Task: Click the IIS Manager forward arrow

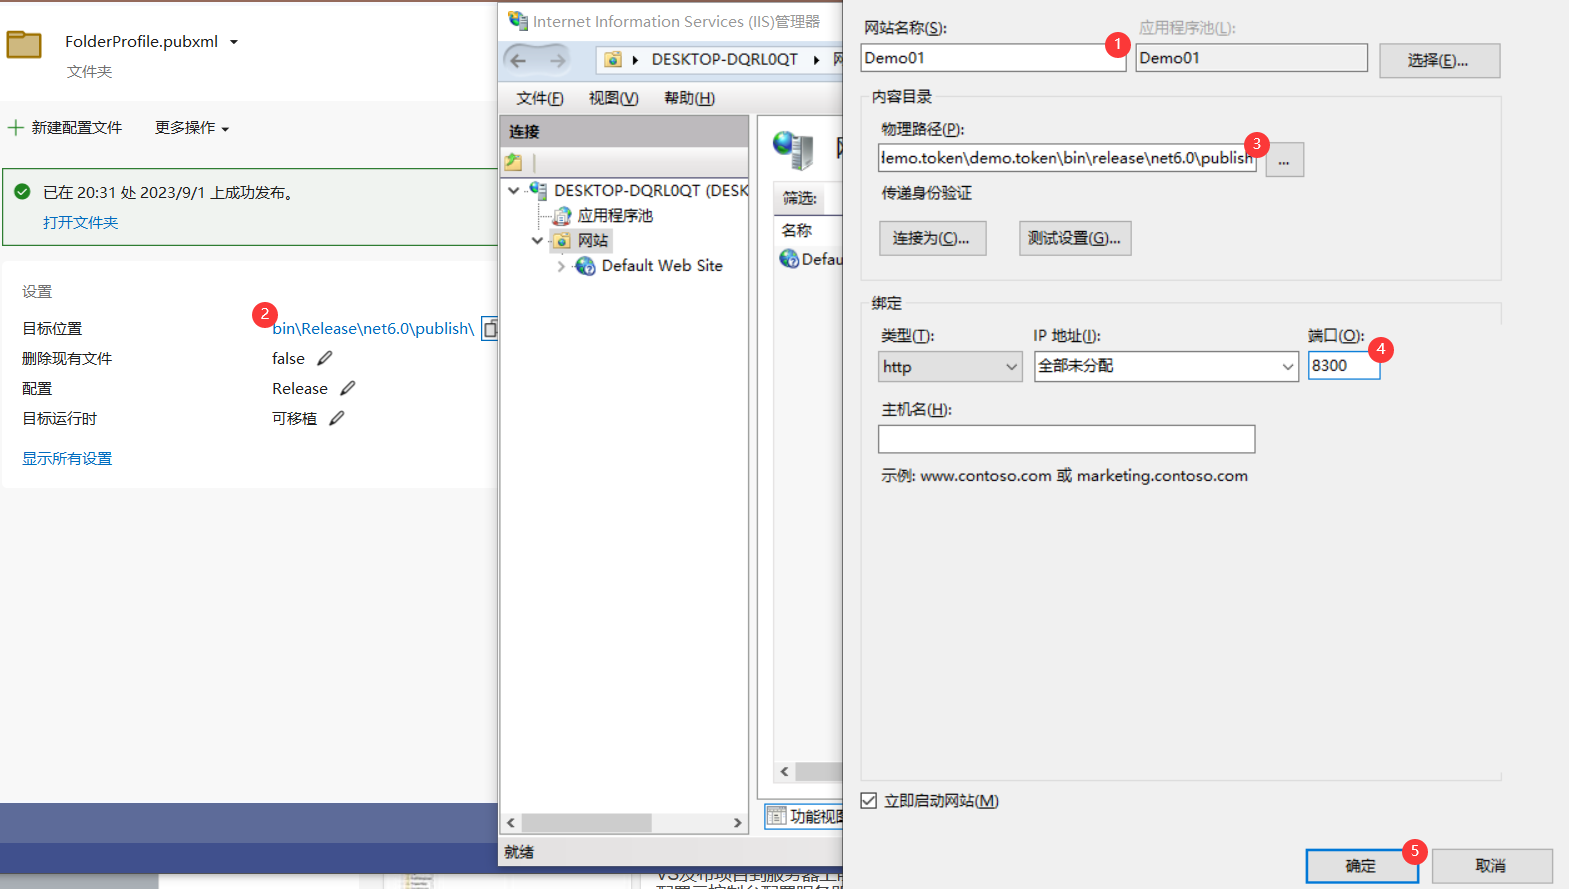Action: [557, 60]
